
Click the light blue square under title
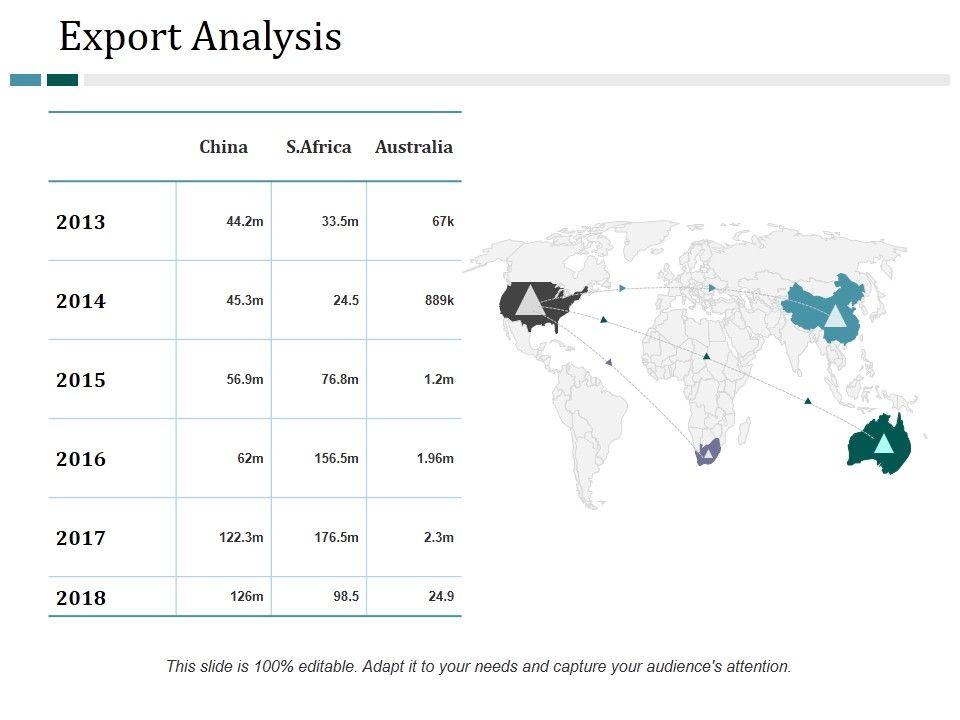pyautogui.click(x=26, y=80)
